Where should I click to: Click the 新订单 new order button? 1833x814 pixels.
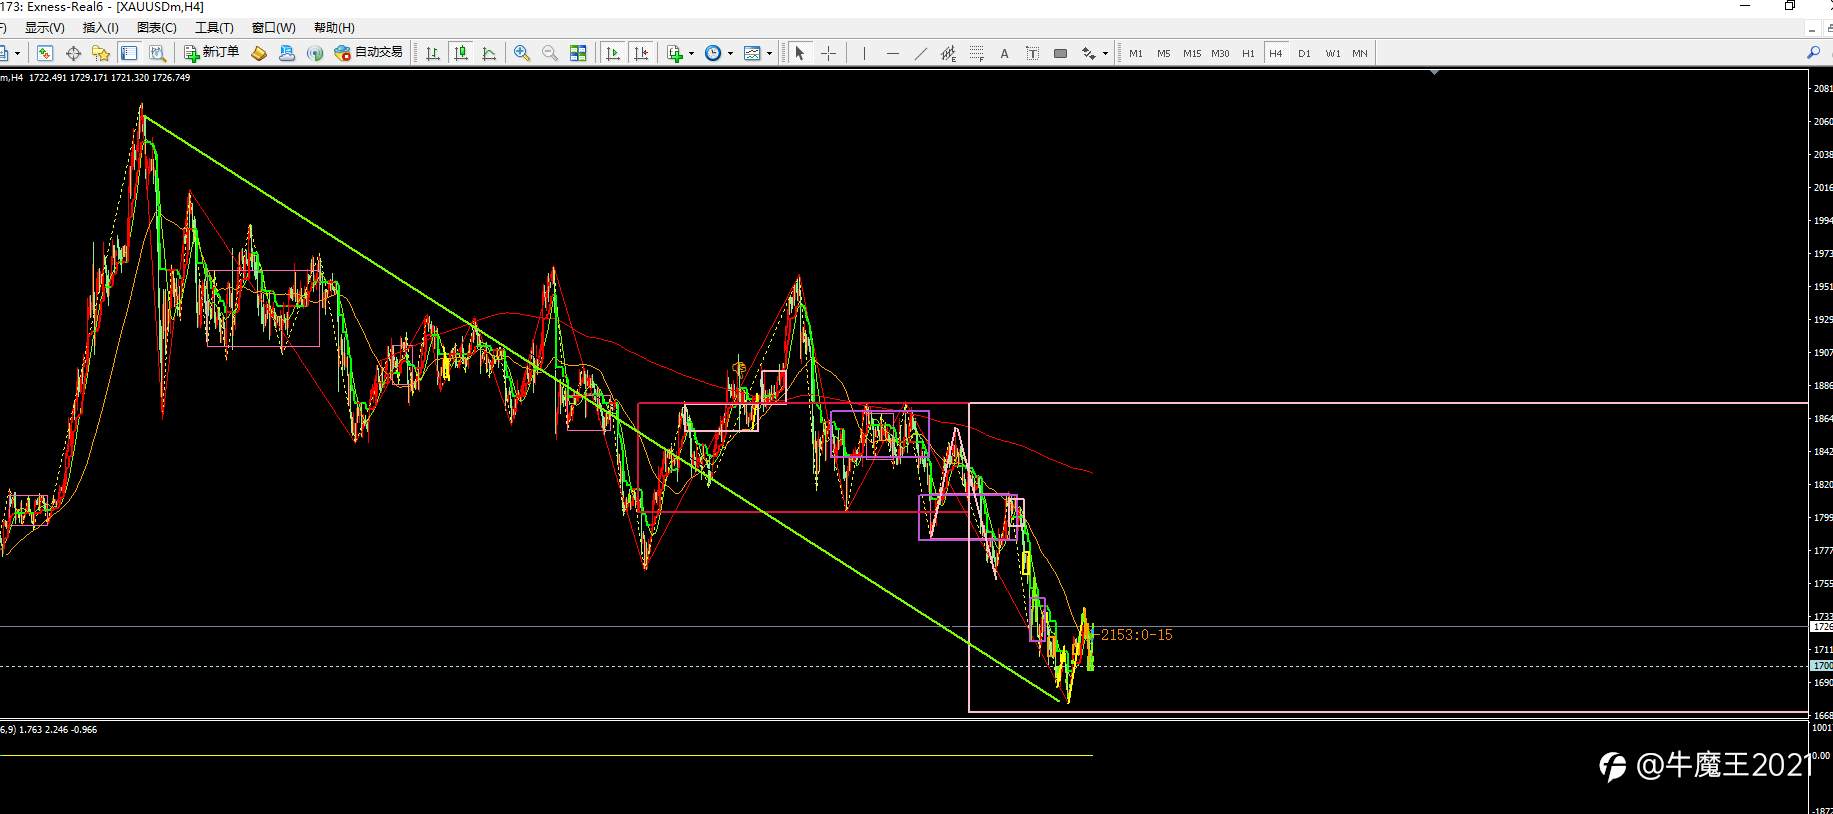coord(212,53)
